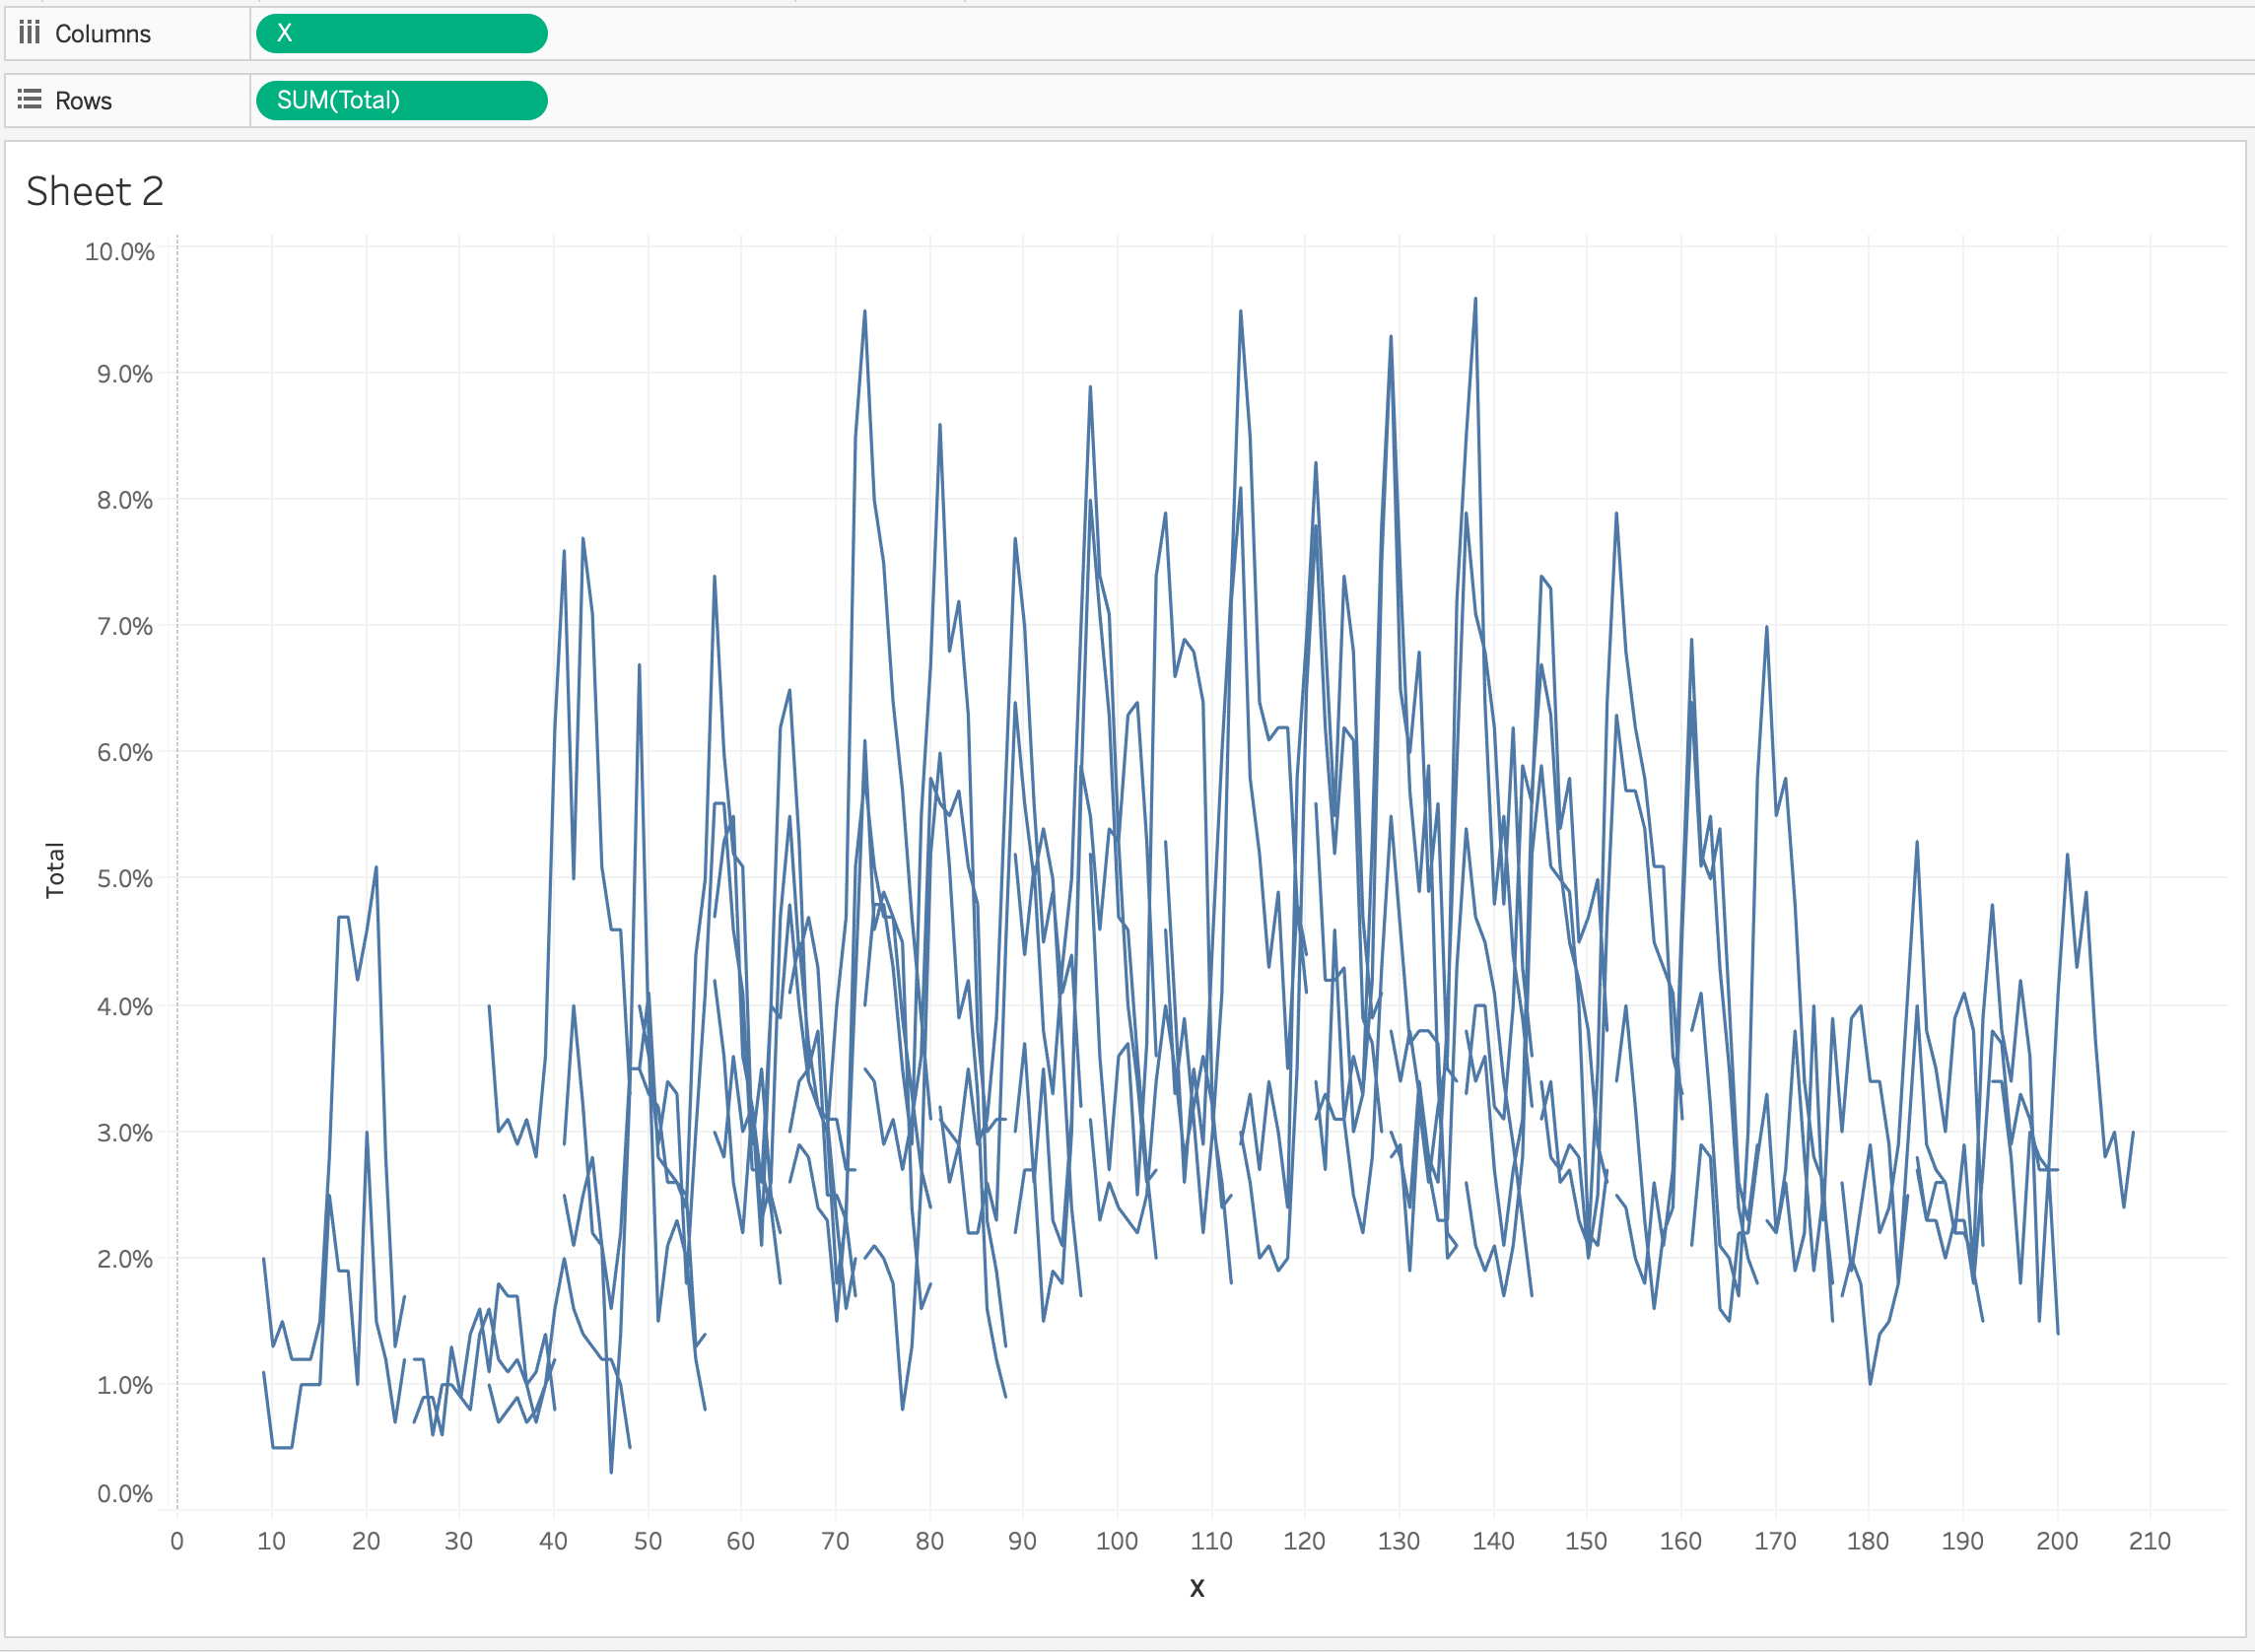Click the Rows shelf label
2255x1652 pixels.
[84, 101]
